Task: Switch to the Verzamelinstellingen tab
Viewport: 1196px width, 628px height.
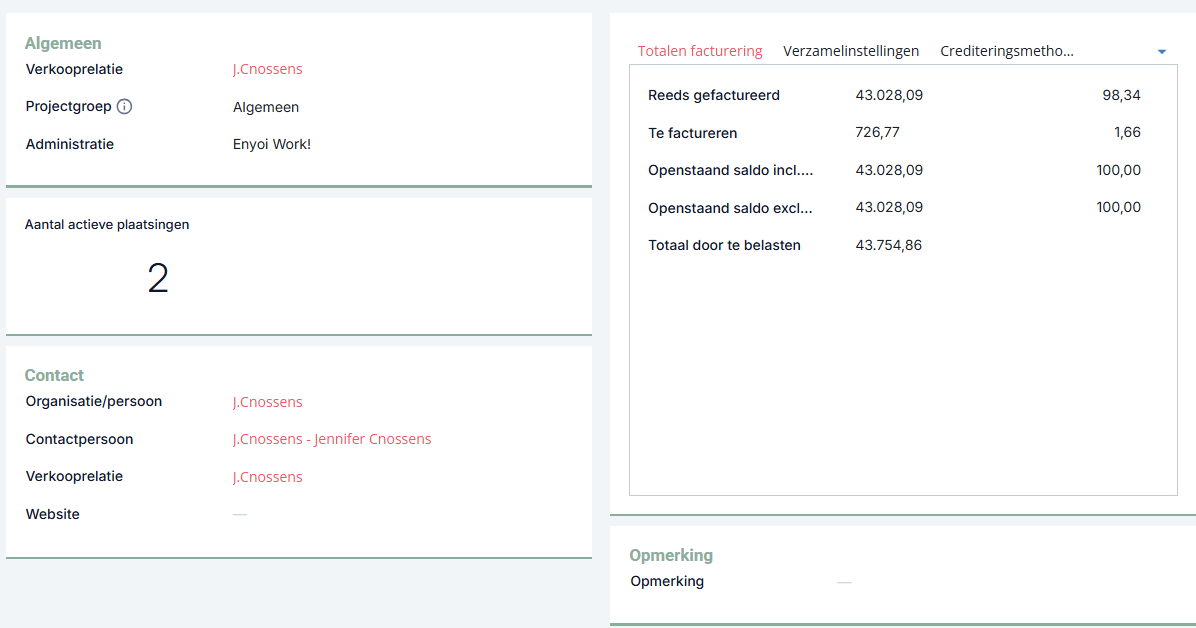Action: click(x=850, y=51)
